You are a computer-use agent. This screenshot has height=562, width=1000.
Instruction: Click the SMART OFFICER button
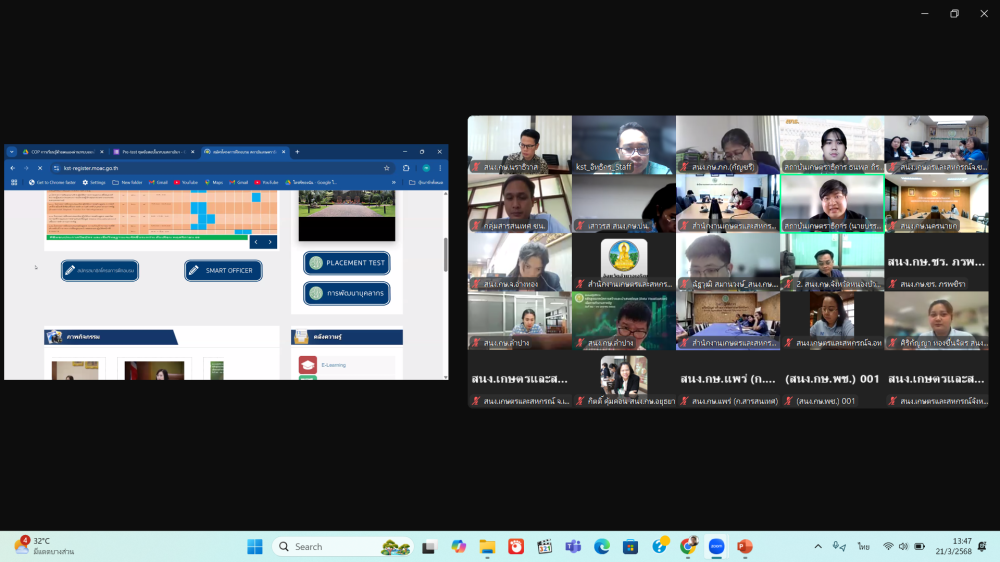point(223,270)
